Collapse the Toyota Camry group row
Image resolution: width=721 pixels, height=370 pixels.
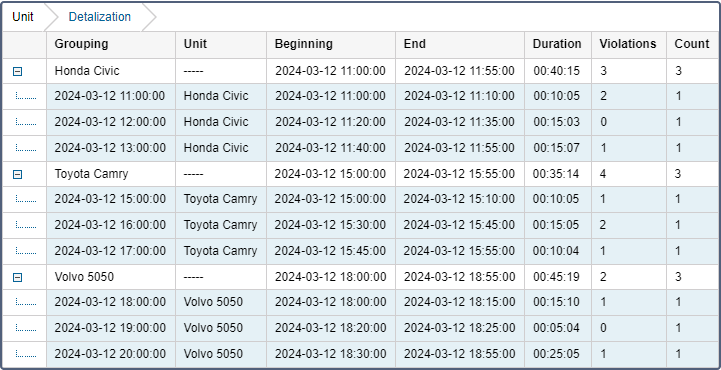pyautogui.click(x=17, y=174)
